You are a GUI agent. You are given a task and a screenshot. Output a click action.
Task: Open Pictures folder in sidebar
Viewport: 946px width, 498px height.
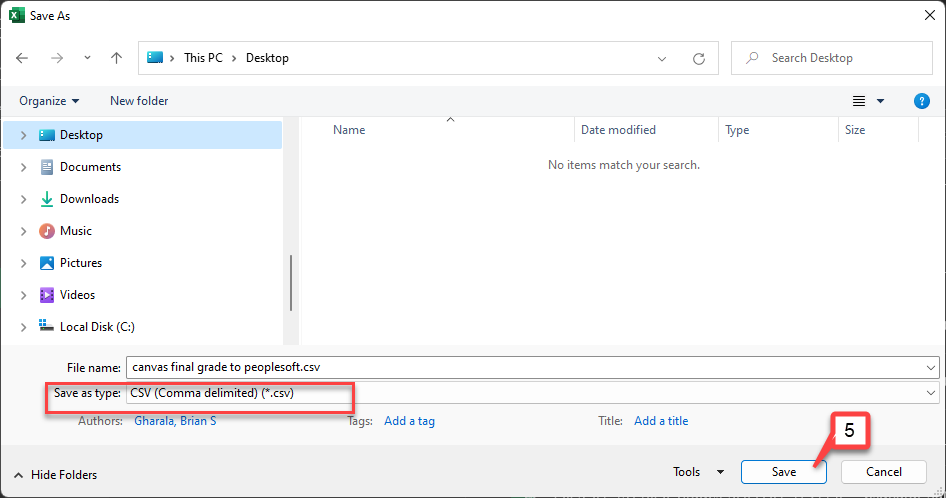click(x=81, y=263)
